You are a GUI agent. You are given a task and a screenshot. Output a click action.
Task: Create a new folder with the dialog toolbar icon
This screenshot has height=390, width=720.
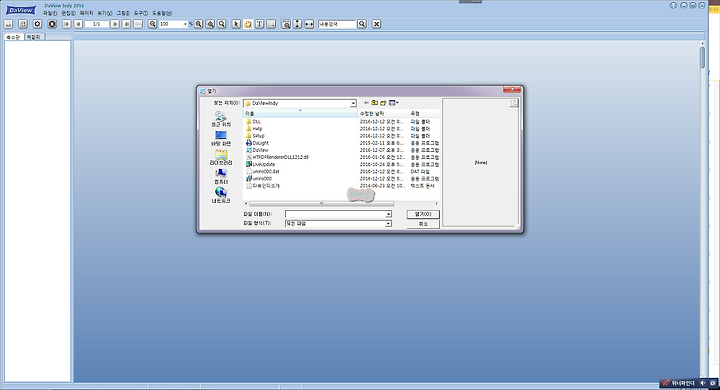pyautogui.click(x=383, y=103)
